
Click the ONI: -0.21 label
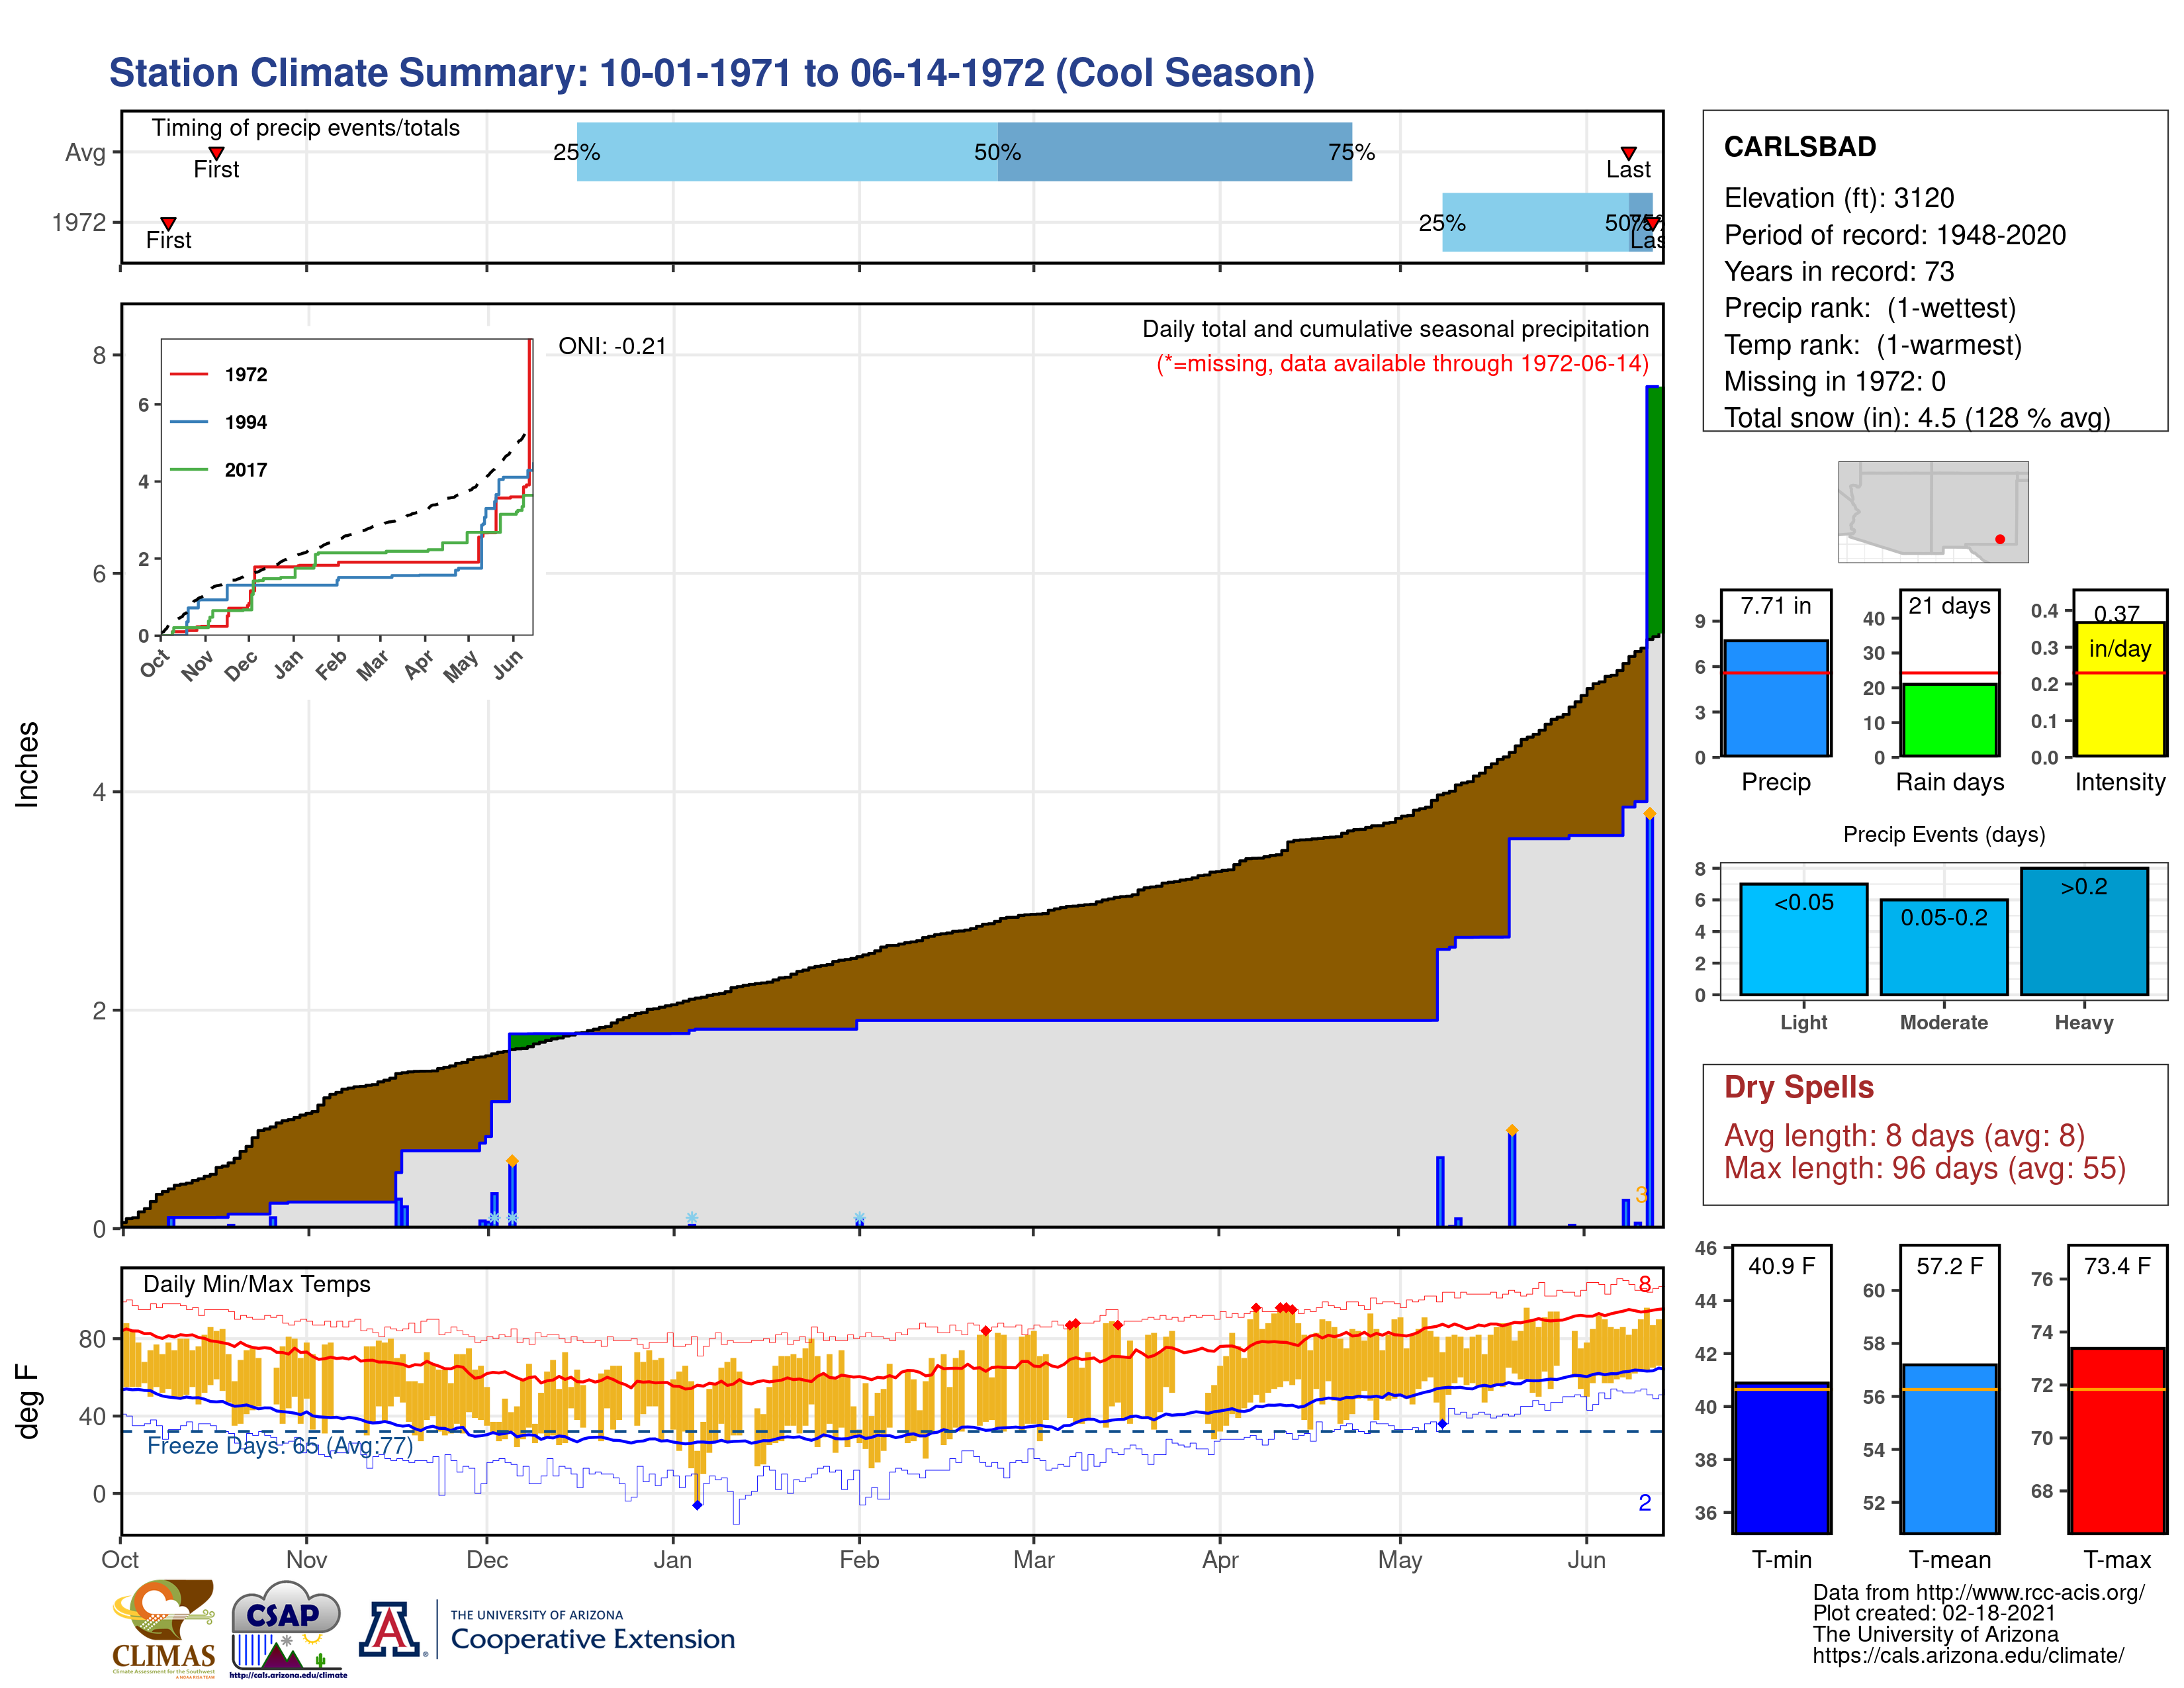pyautogui.click(x=612, y=346)
